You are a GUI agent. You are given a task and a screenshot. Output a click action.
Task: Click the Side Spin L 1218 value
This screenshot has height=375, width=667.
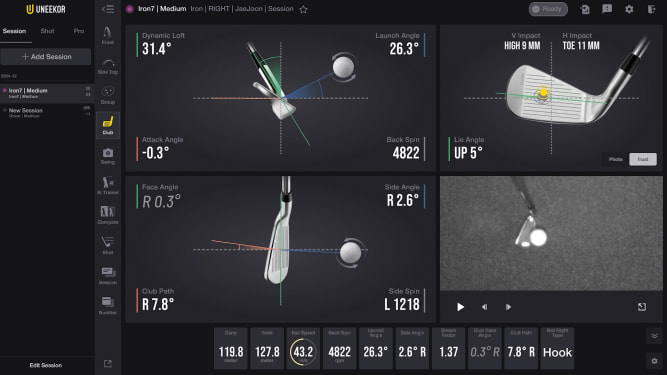(x=402, y=304)
